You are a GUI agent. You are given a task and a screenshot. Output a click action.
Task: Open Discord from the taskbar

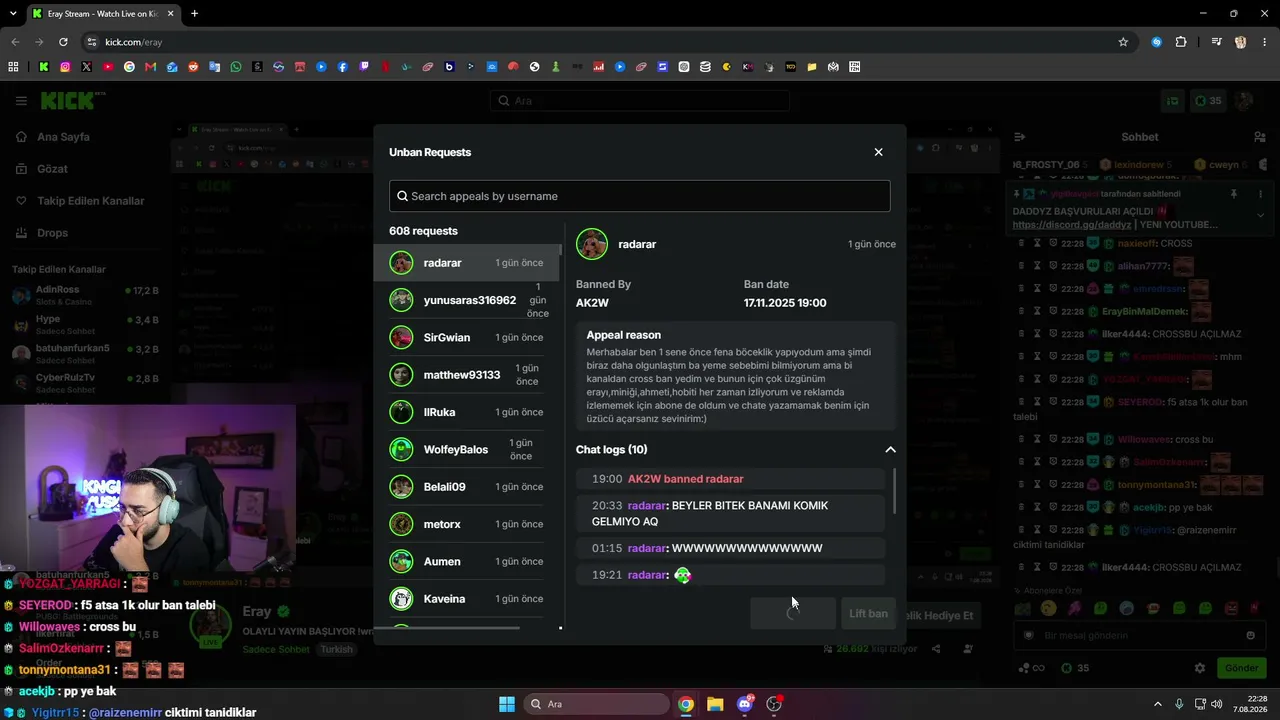[744, 704]
